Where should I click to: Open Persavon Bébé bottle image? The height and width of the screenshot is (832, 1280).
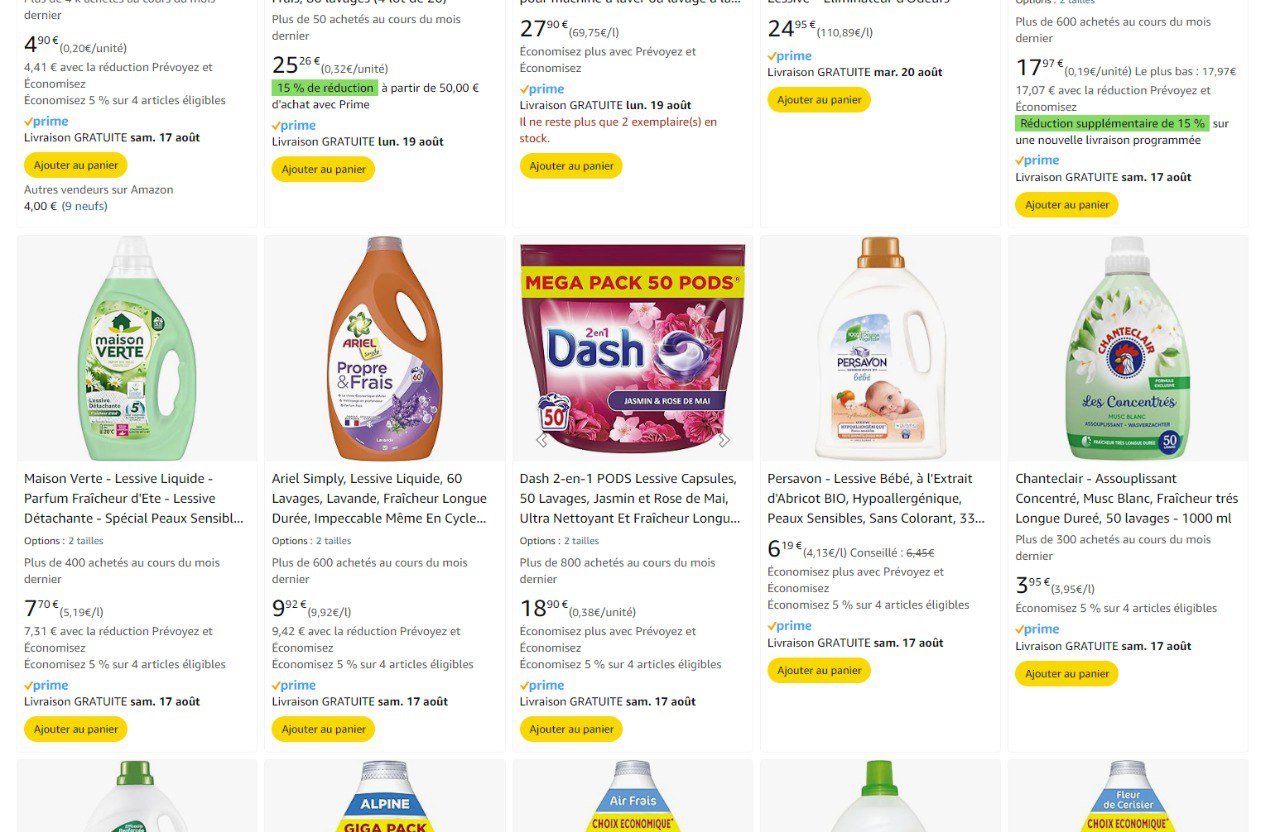880,348
